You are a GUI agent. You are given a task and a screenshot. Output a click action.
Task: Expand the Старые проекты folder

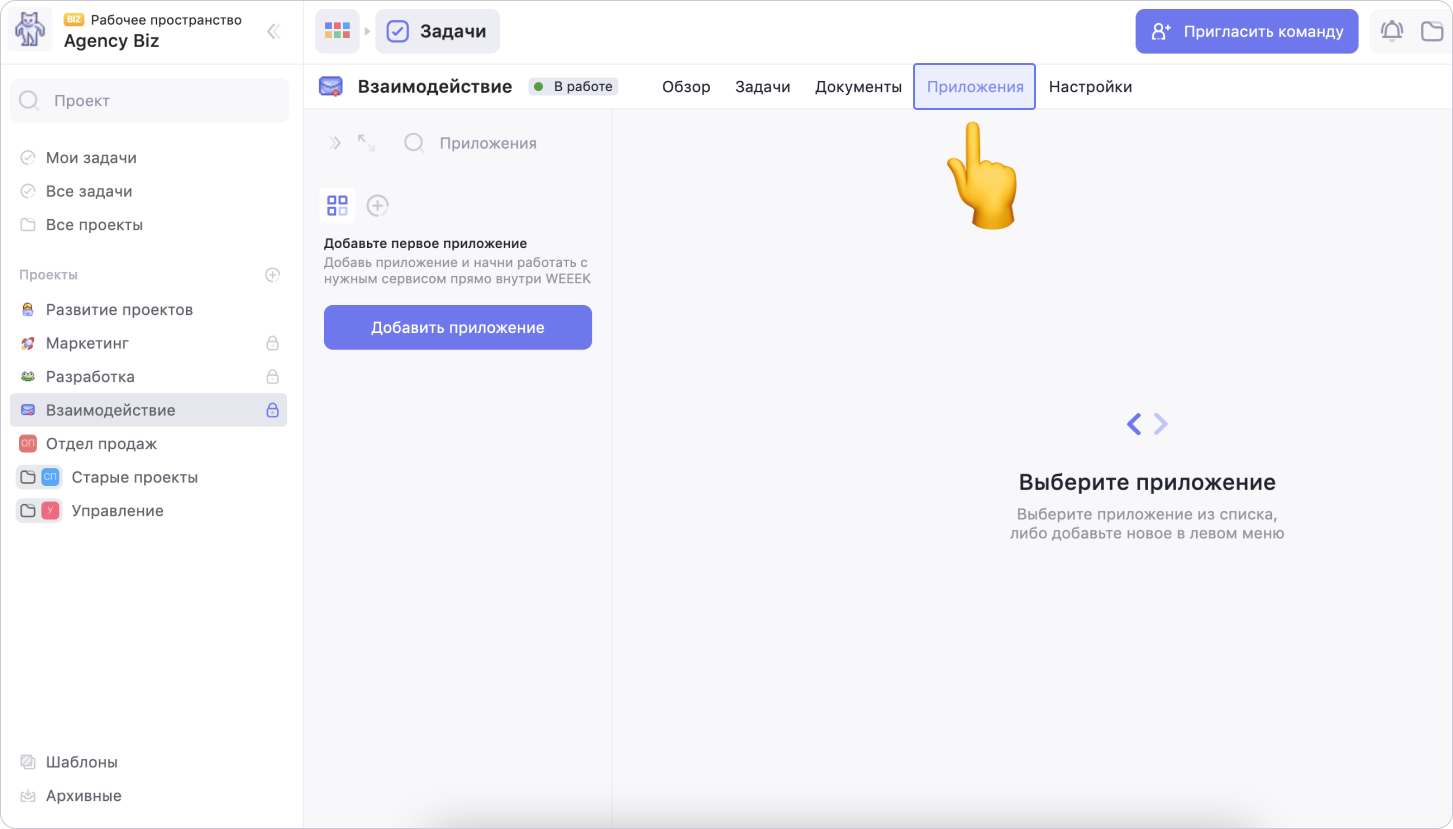coord(28,478)
